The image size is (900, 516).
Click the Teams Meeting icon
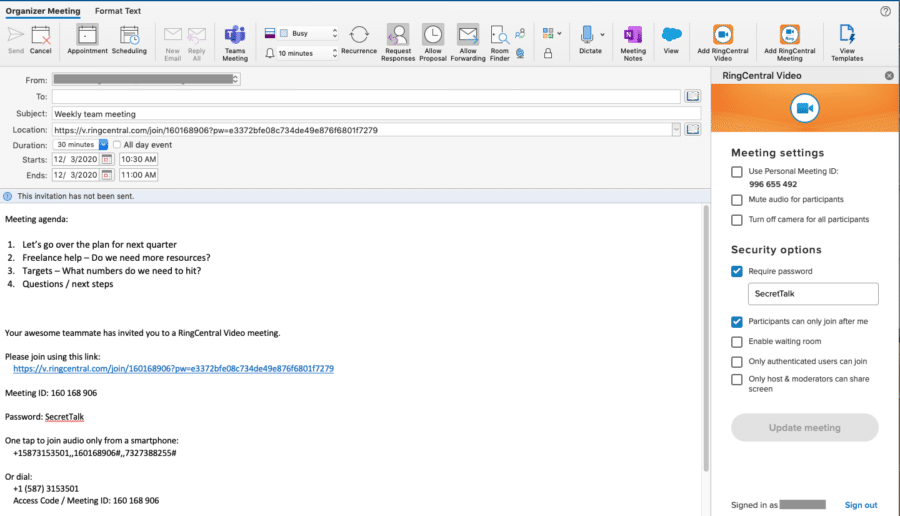(235, 42)
